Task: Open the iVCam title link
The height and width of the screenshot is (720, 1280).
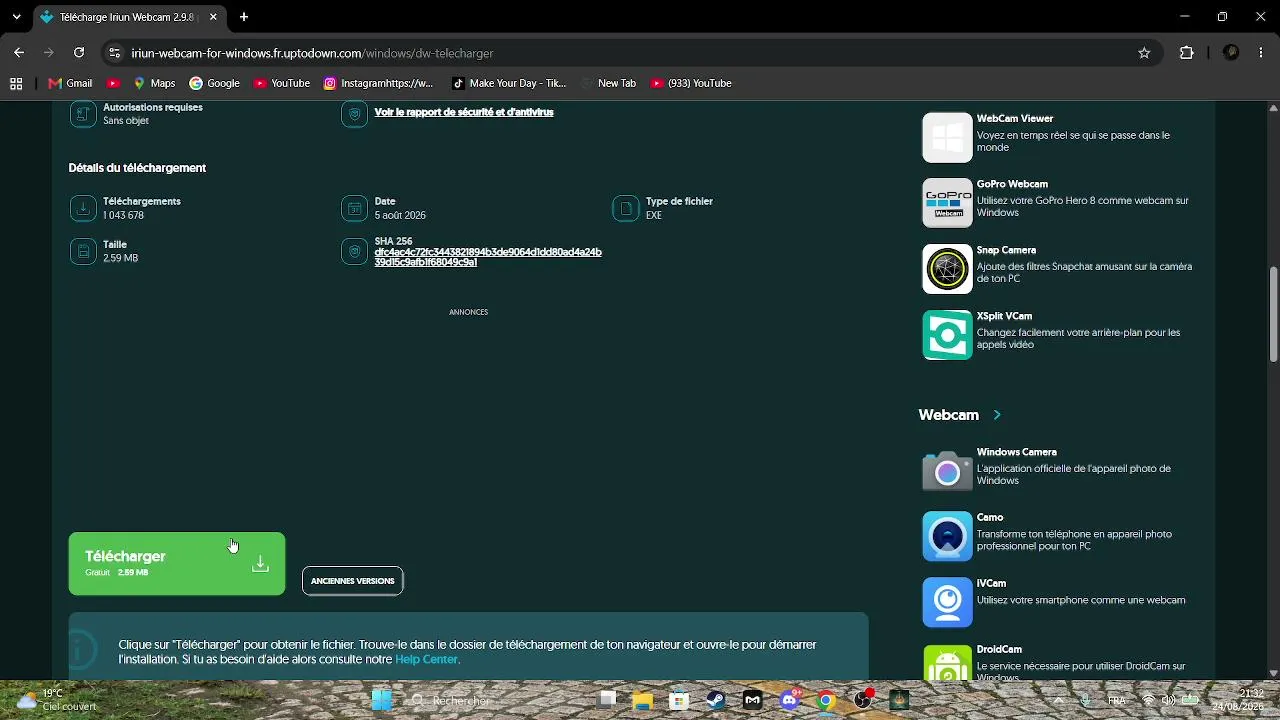Action: click(x=991, y=584)
